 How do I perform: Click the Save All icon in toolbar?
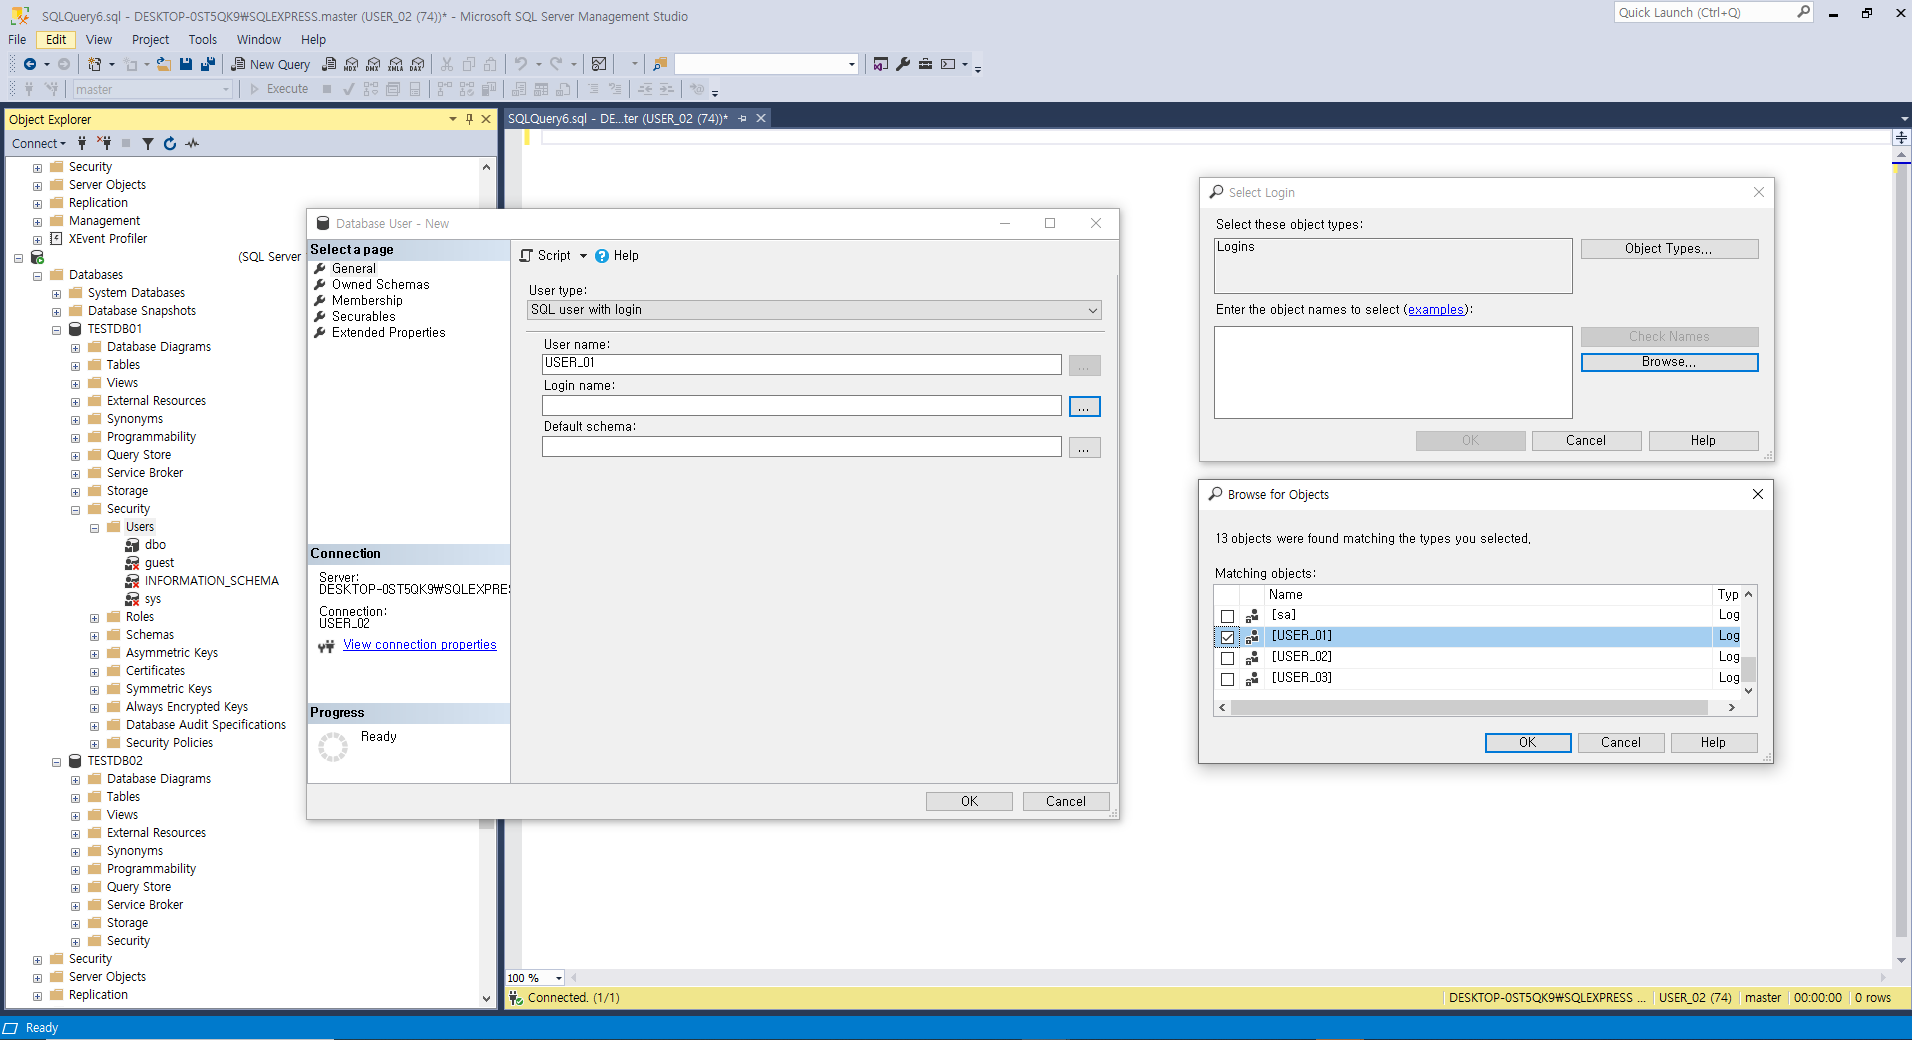click(x=208, y=64)
